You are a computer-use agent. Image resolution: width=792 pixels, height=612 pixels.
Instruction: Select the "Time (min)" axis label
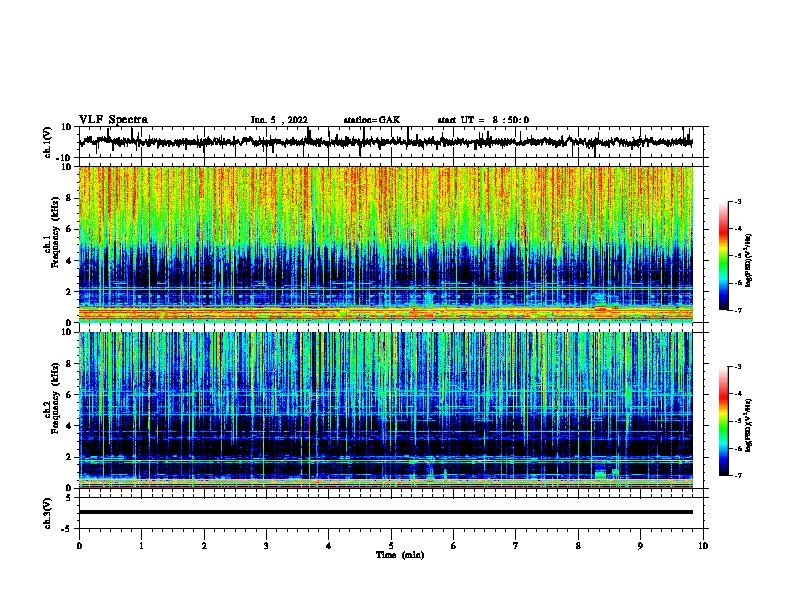click(x=400, y=555)
